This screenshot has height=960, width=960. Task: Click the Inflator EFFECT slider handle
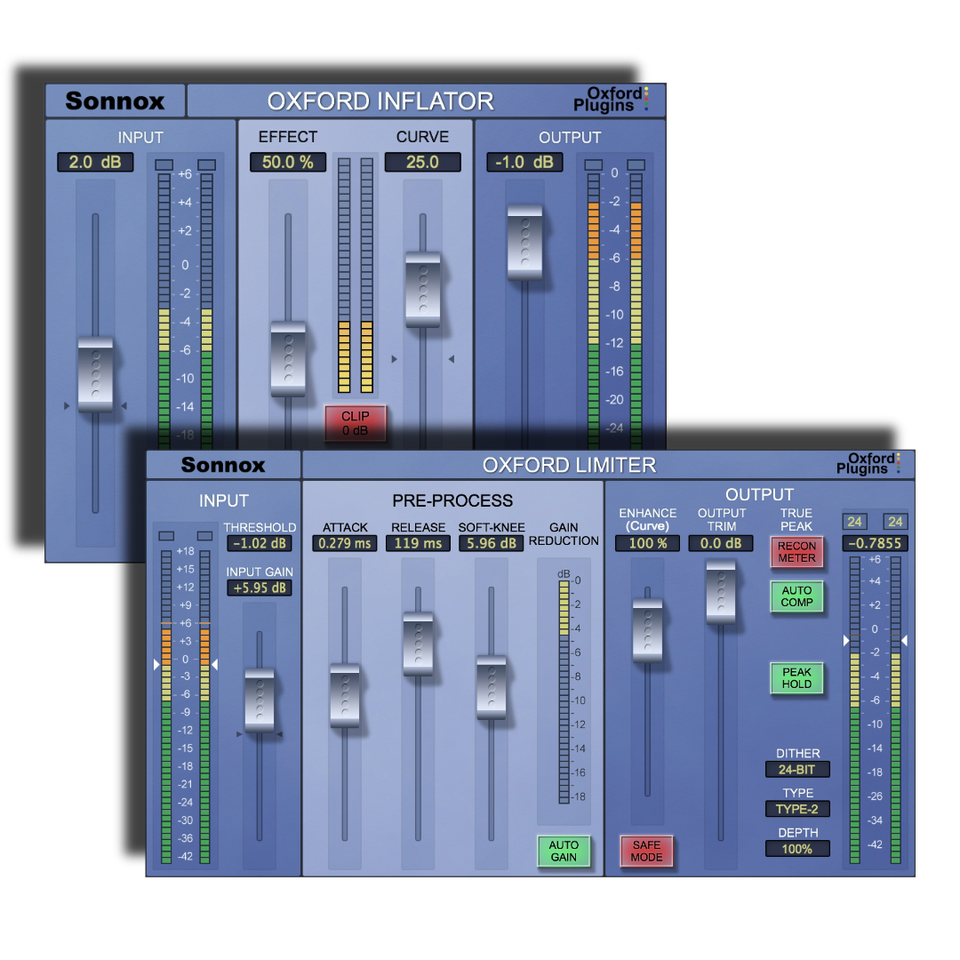pyautogui.click(x=288, y=359)
